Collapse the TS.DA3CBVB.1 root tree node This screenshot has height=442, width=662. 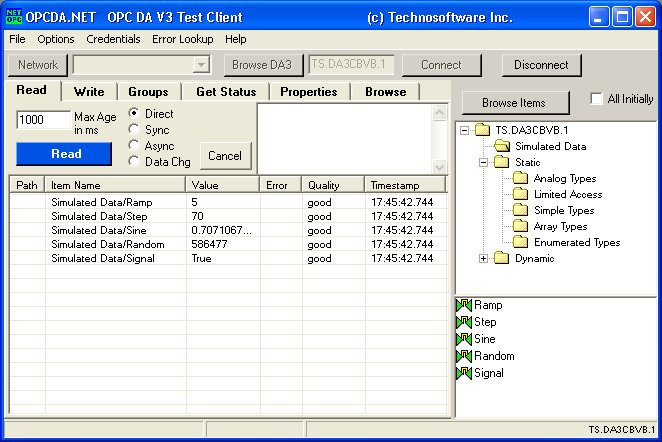(464, 130)
